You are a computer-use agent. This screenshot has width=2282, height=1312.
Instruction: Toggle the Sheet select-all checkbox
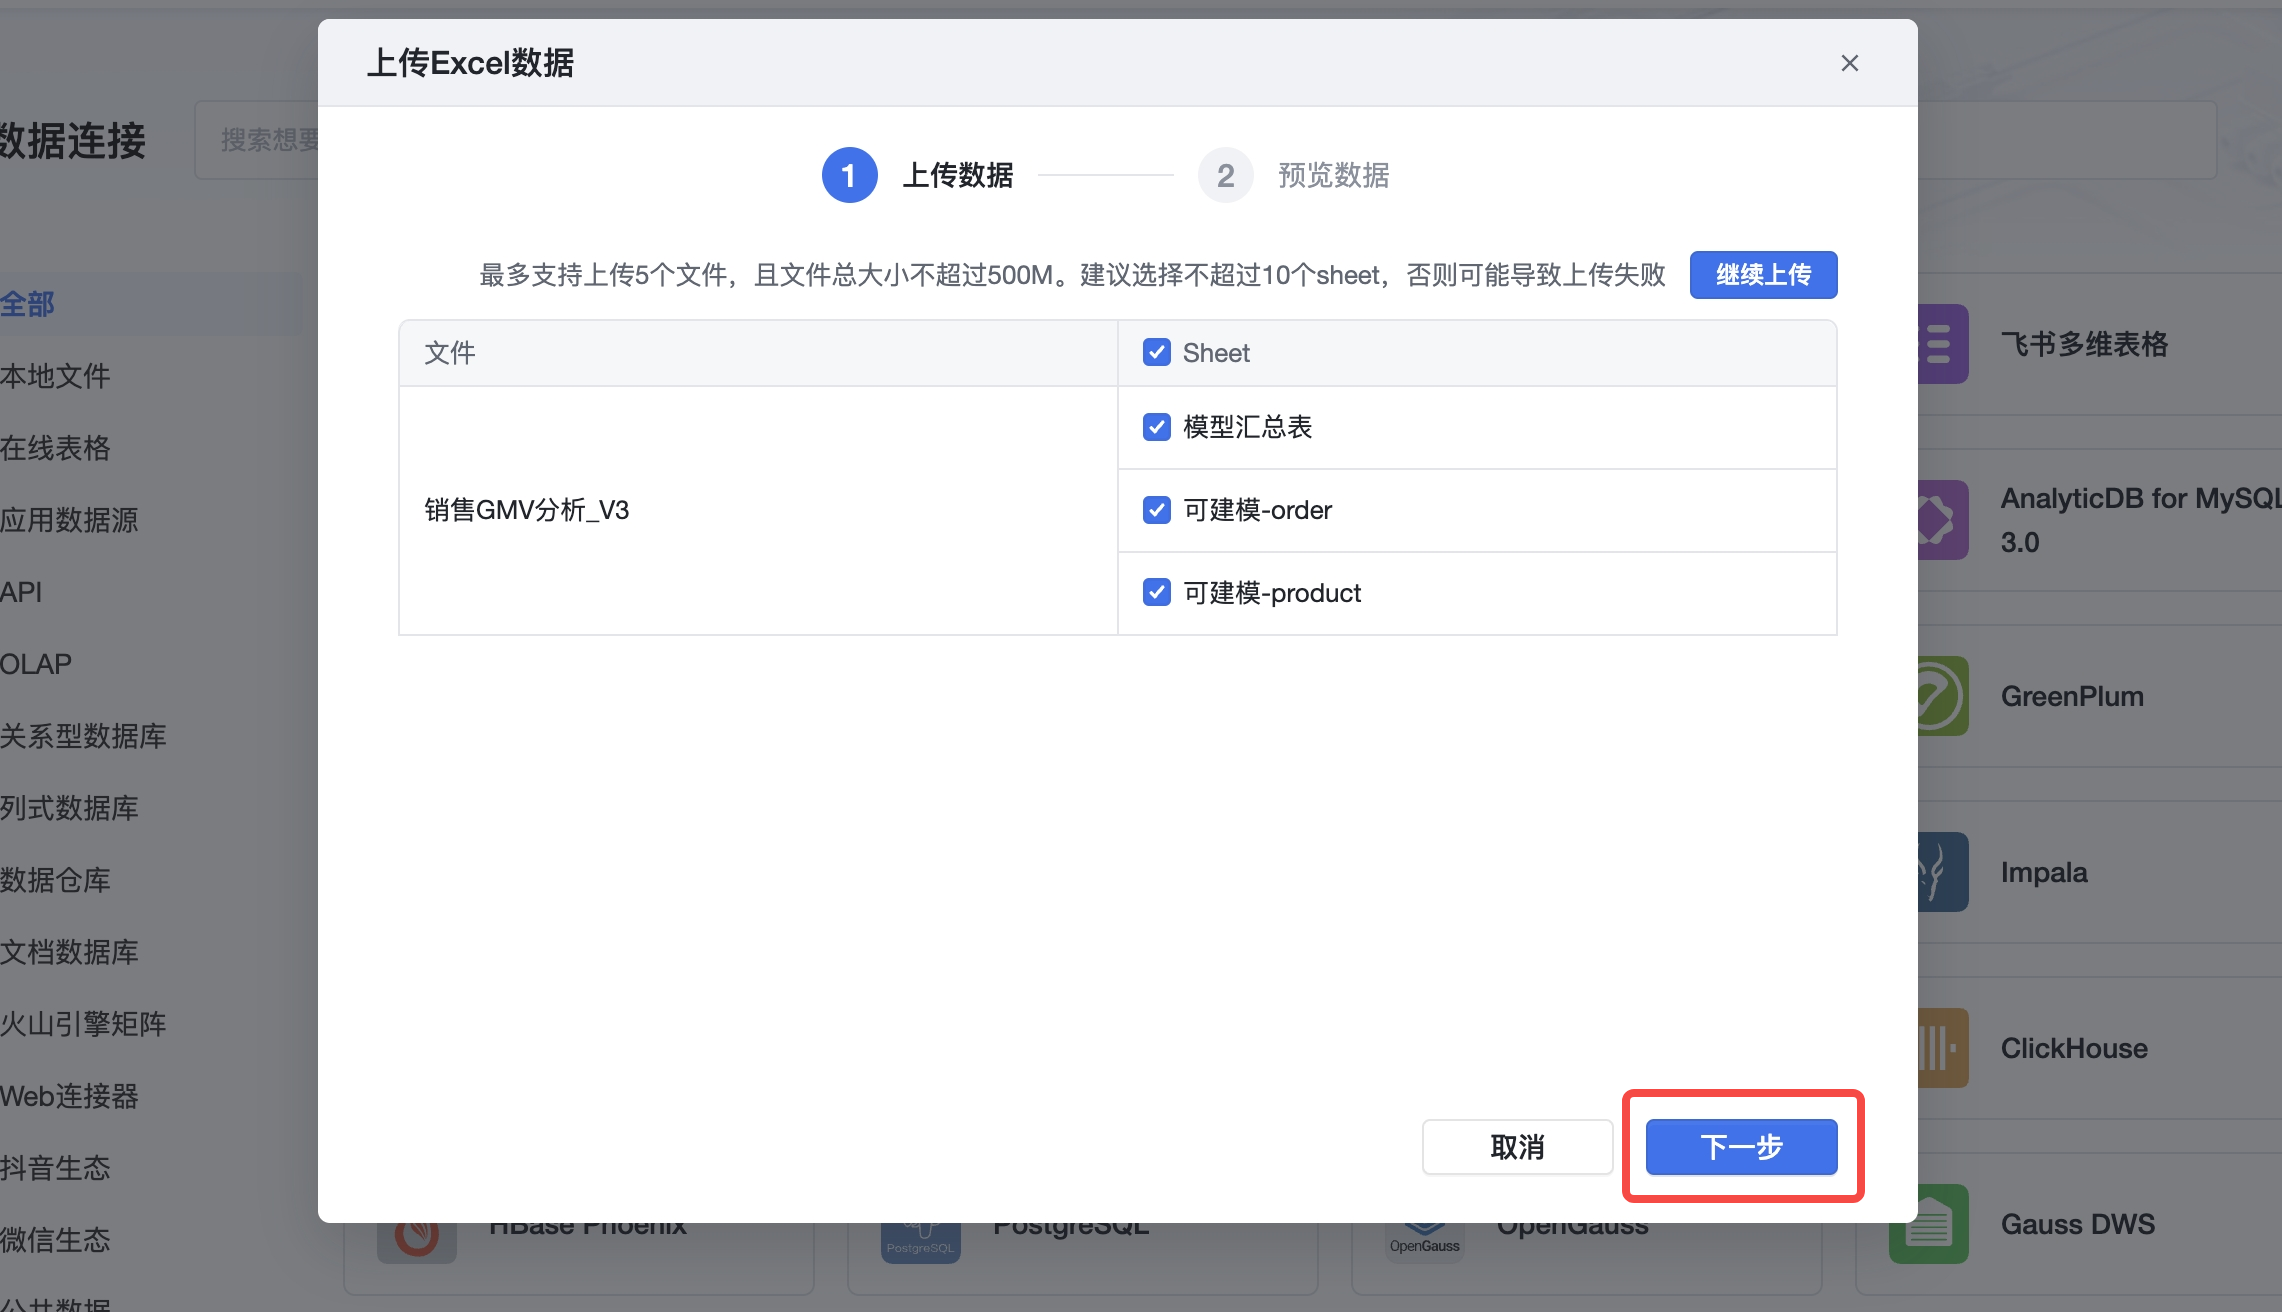(x=1157, y=352)
